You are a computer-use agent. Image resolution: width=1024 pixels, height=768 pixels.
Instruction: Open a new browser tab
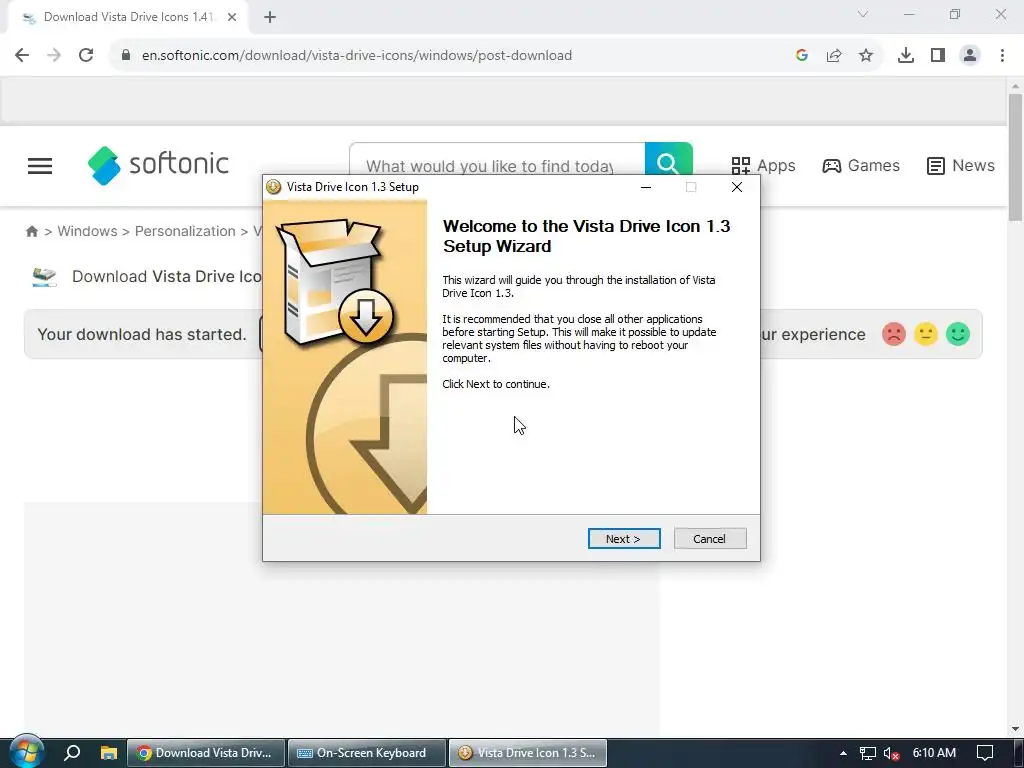(270, 17)
